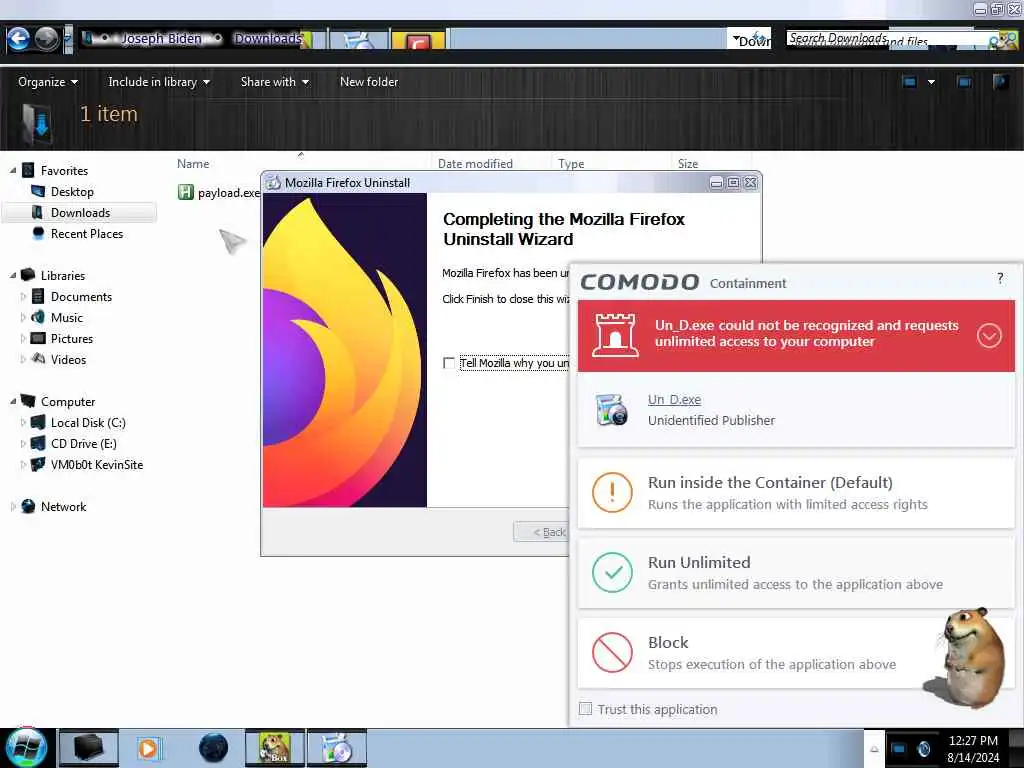Click the Change view icon

910,82
